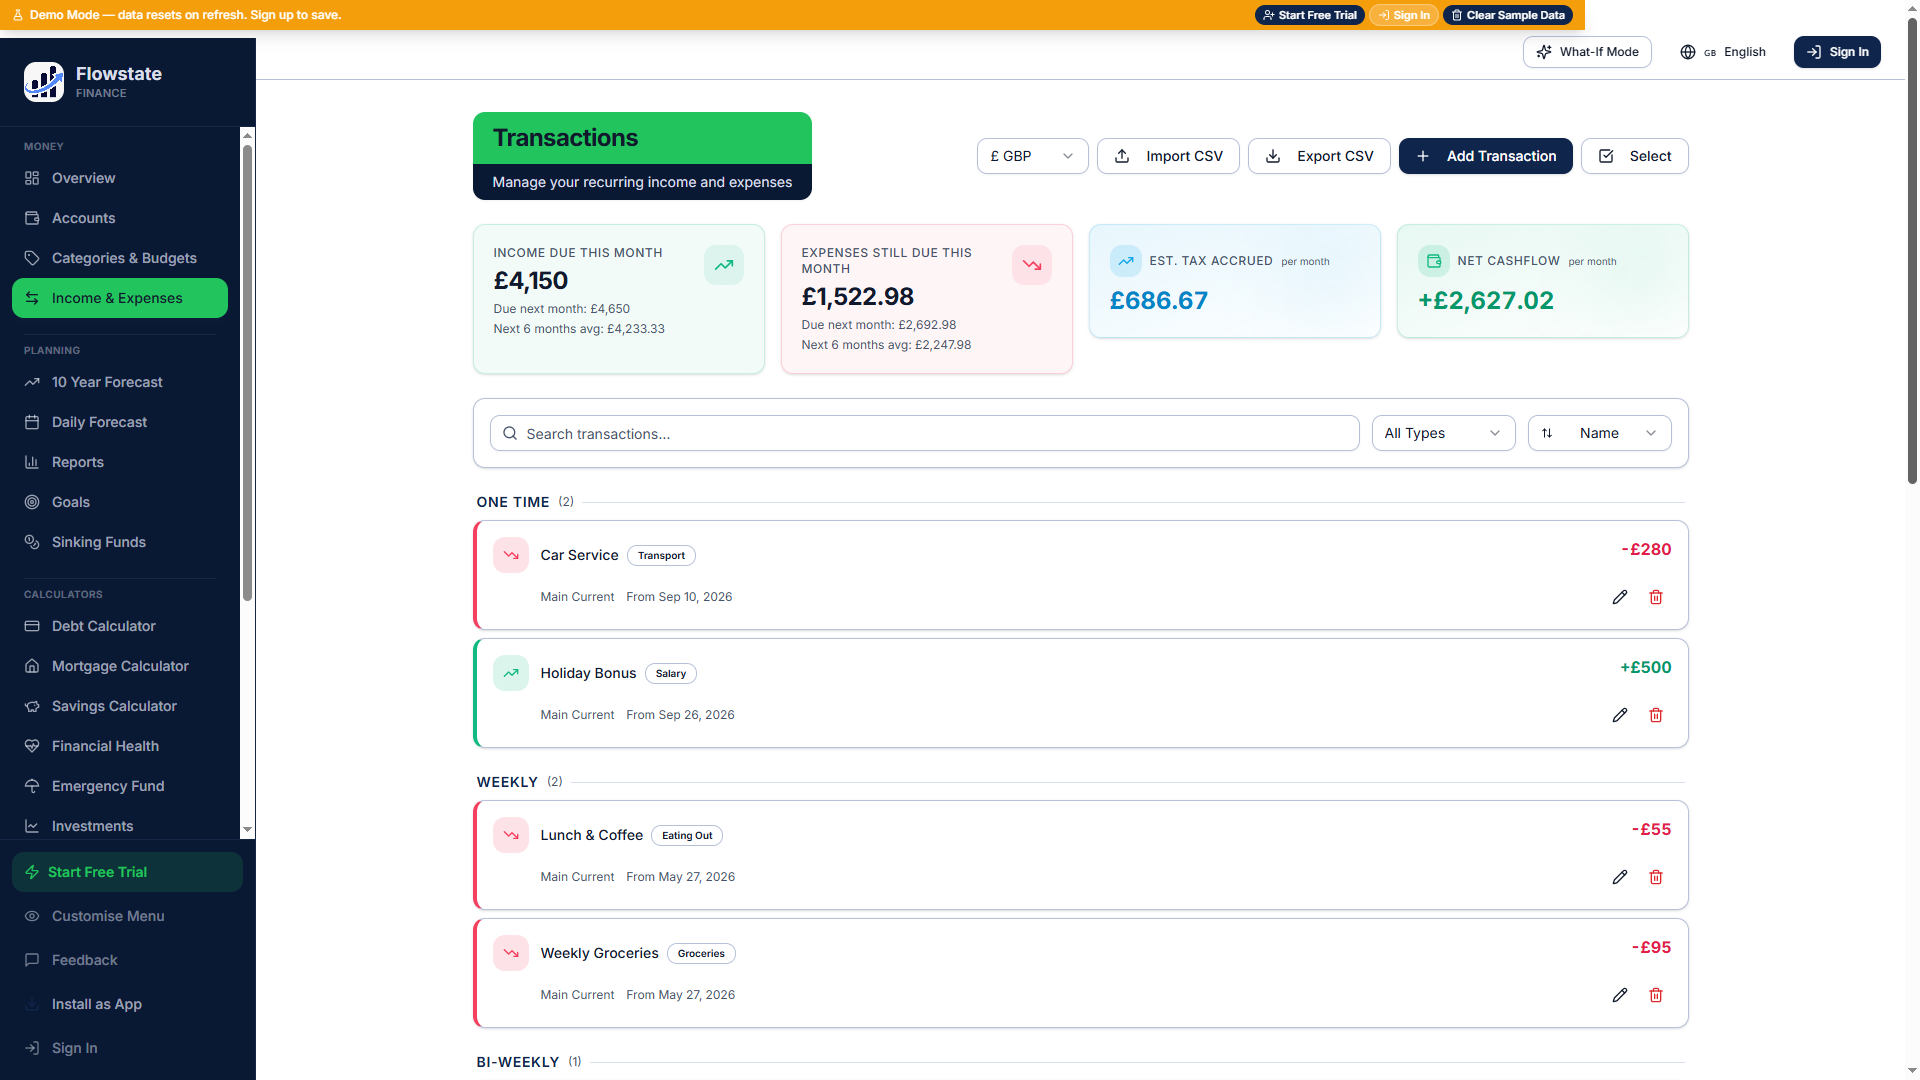Click the Eating Out category tag

687,836
